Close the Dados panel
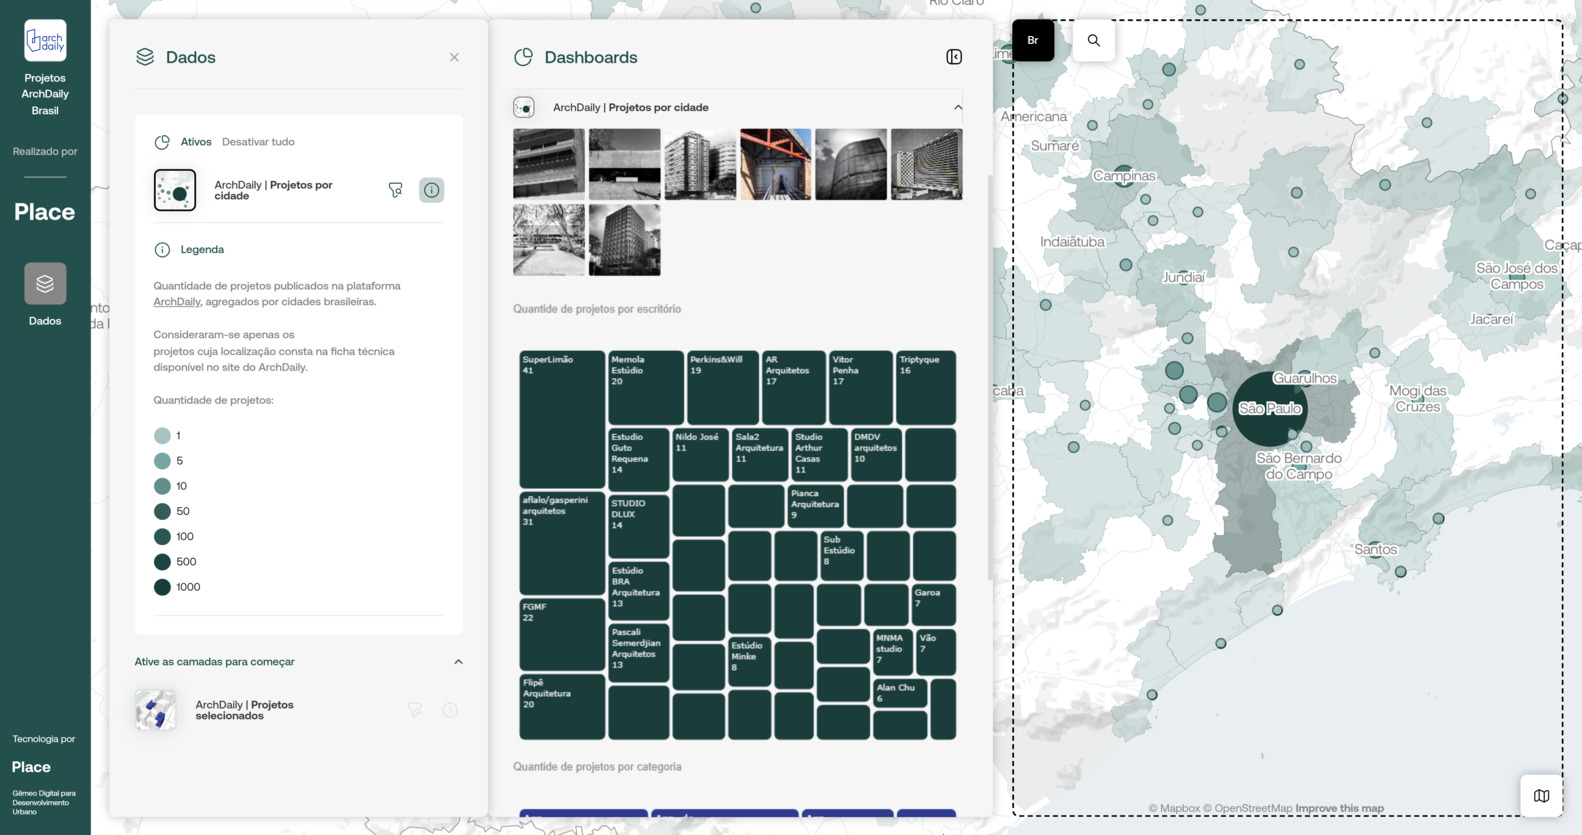 point(454,57)
